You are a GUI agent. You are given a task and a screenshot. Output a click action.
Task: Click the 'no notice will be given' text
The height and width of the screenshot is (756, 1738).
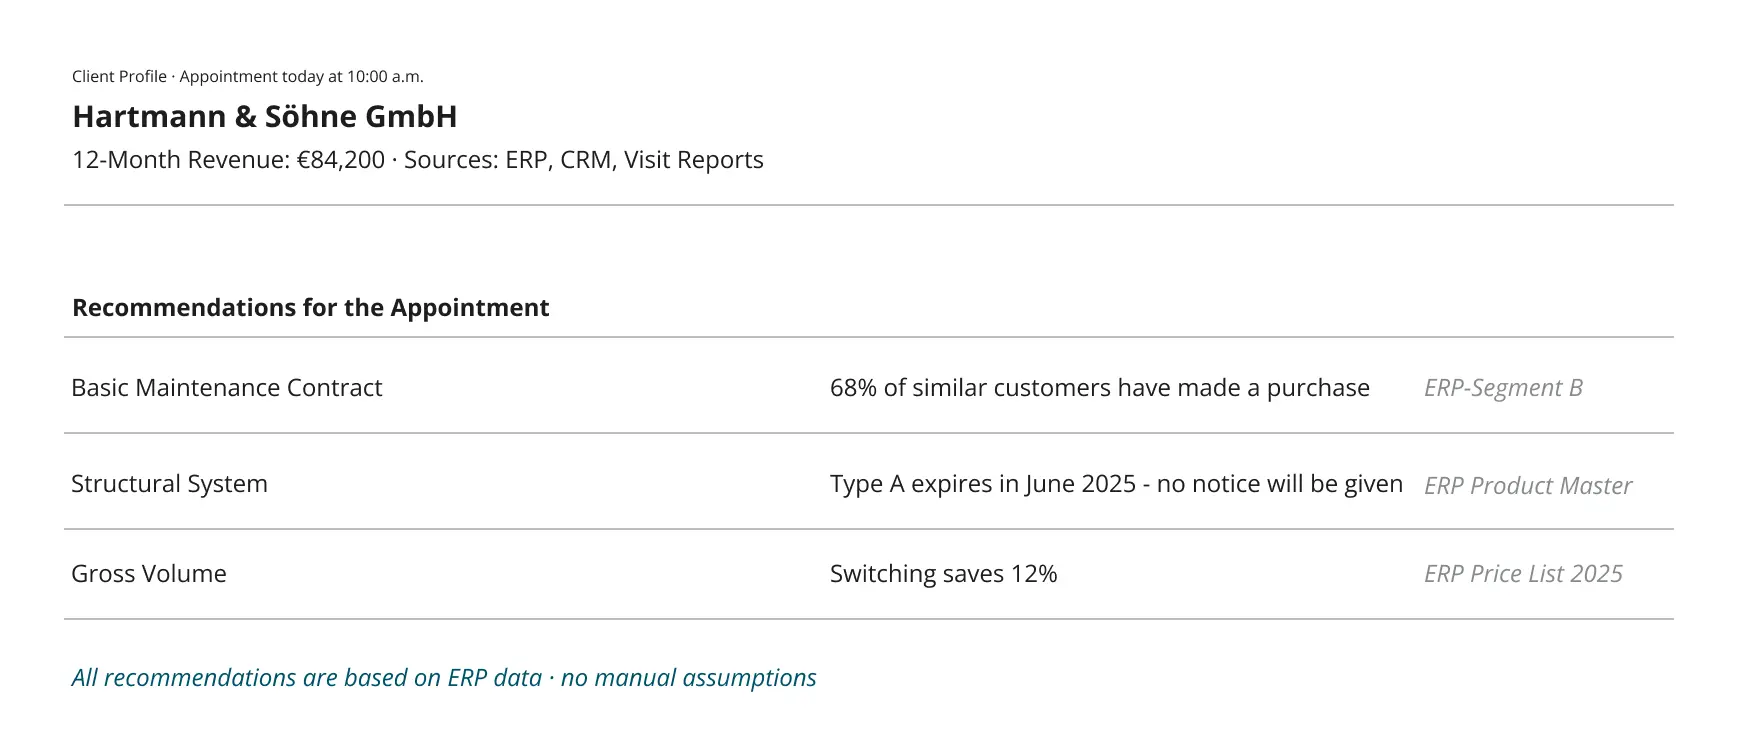(x=1280, y=484)
